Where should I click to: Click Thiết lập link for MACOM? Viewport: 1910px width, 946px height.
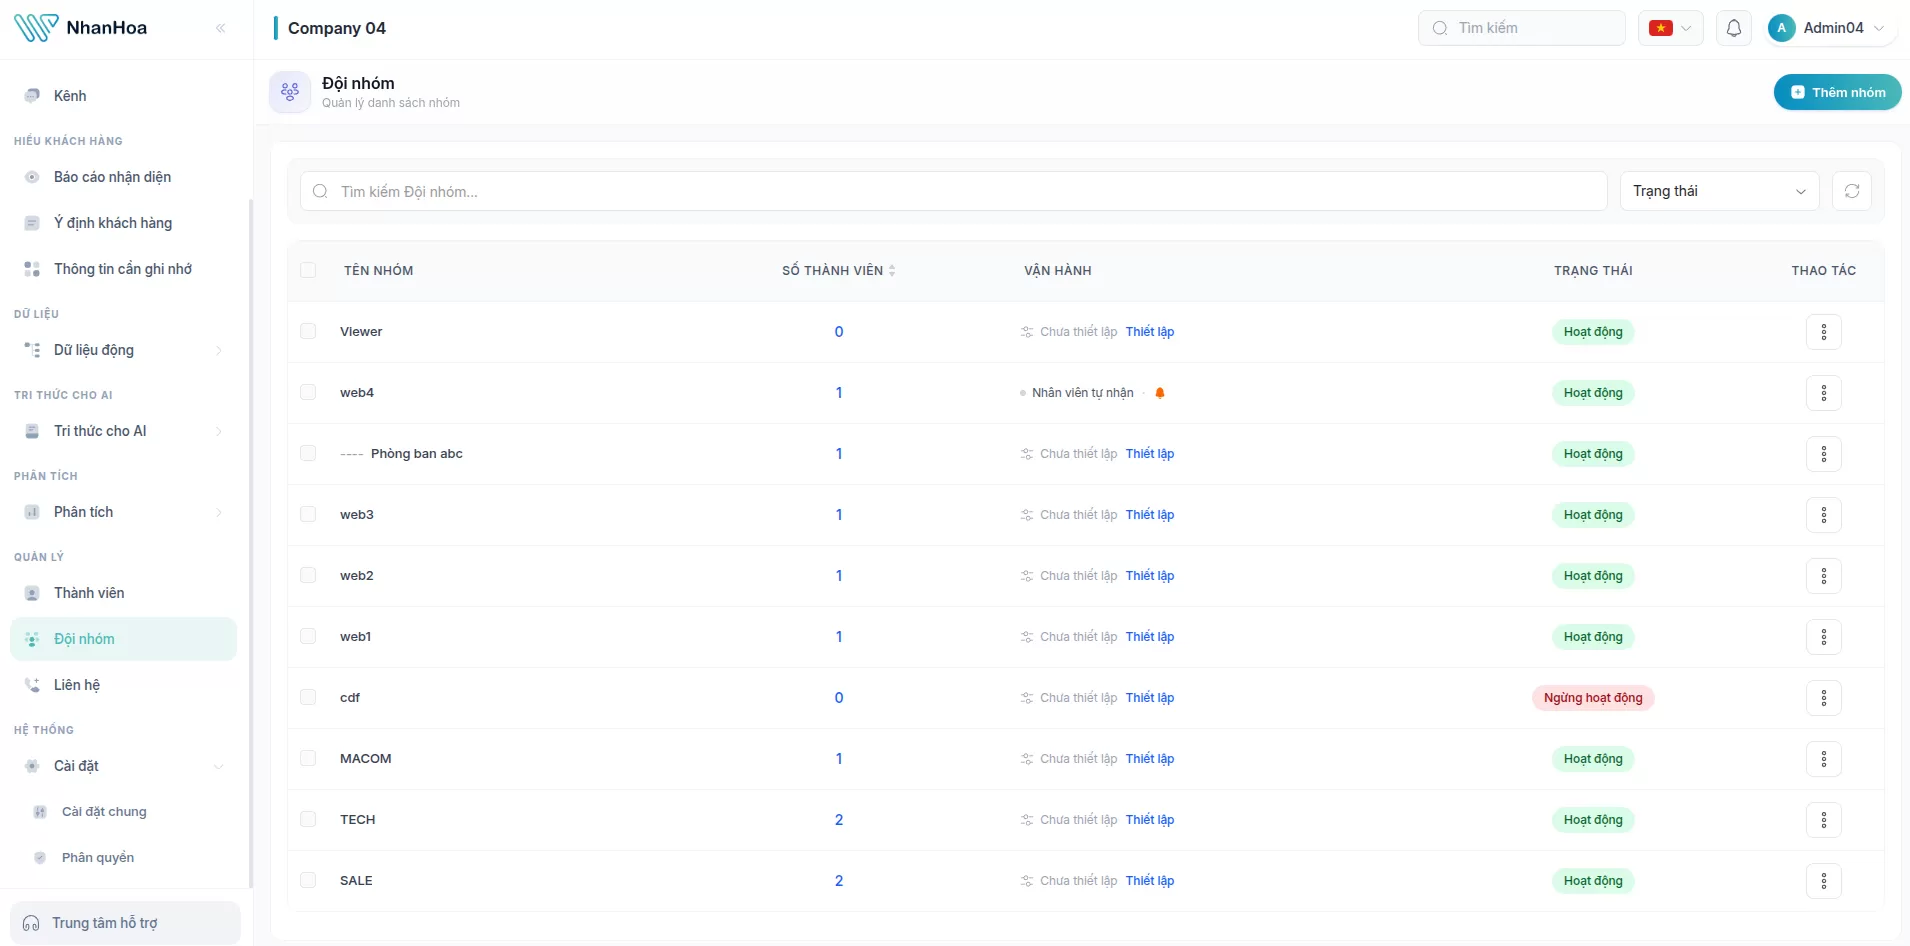tap(1150, 759)
